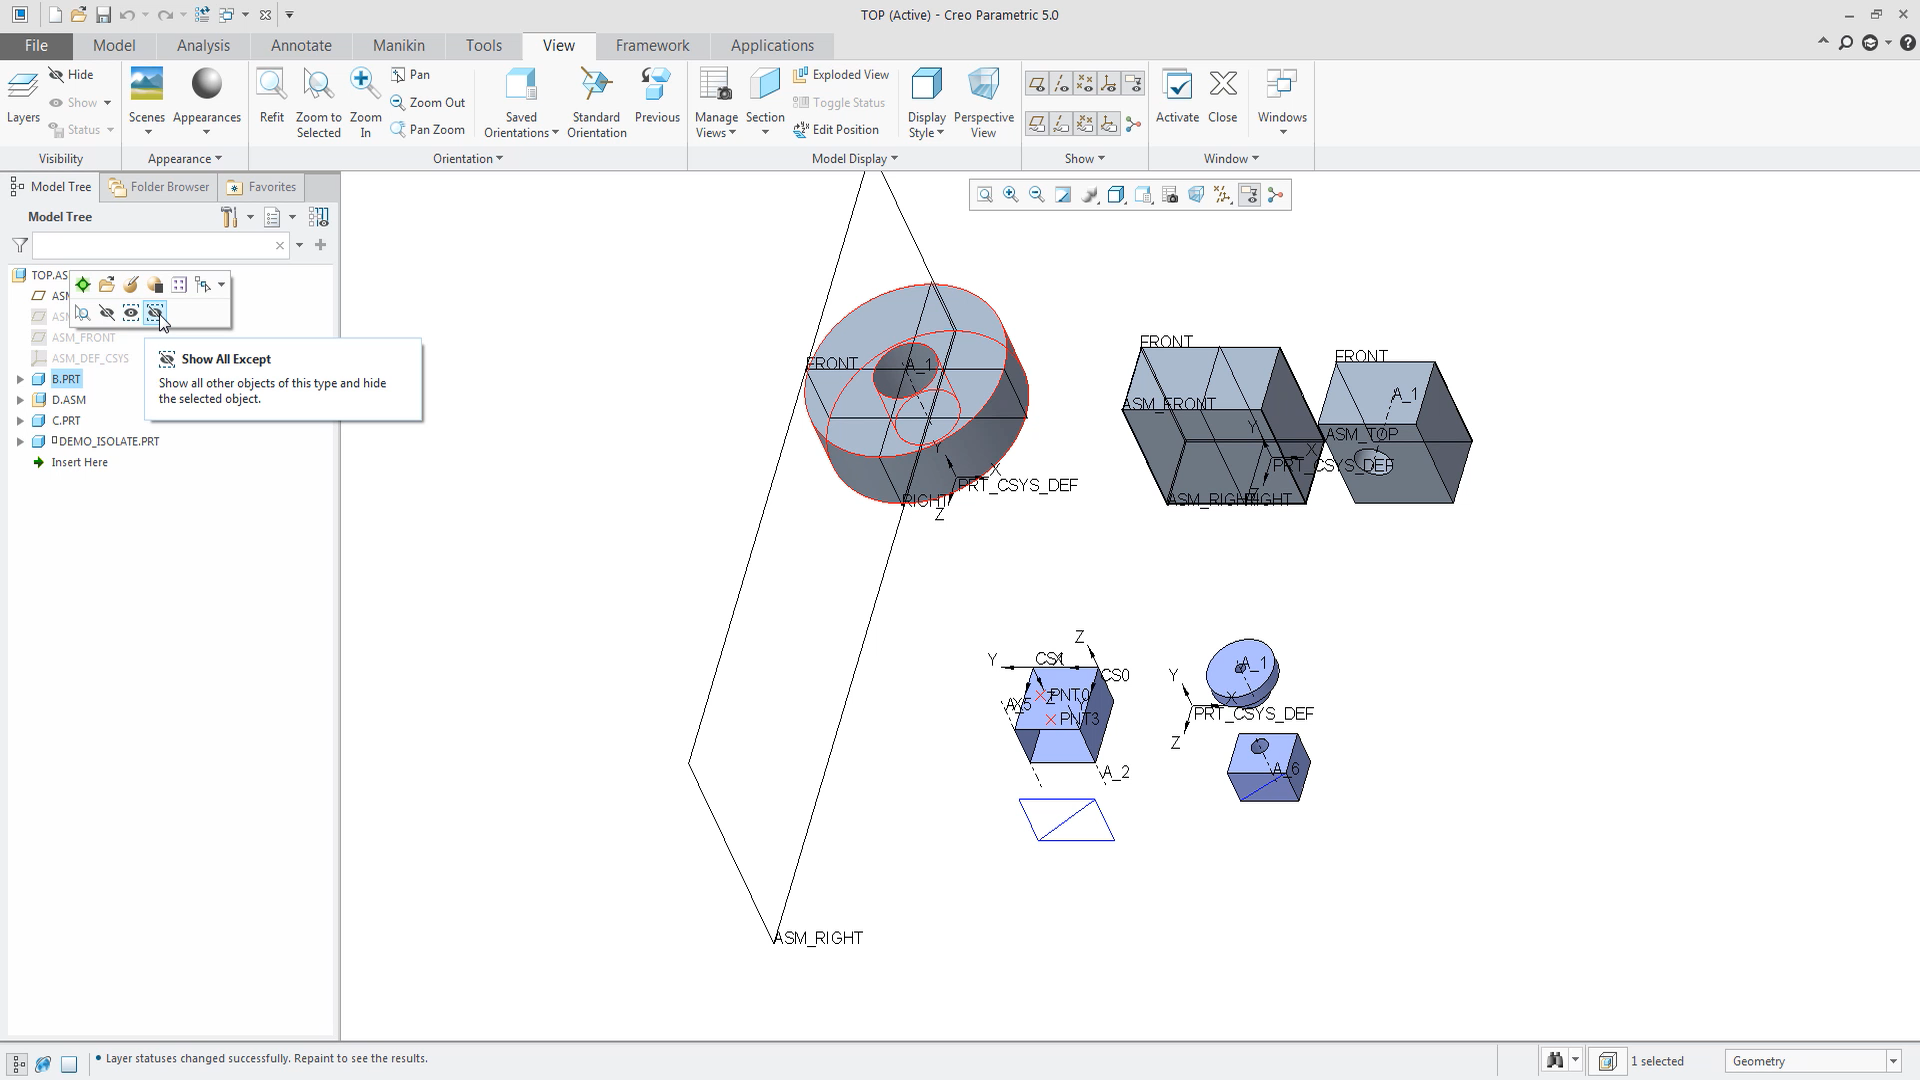Clear the model tree search box
Screen dimensions: 1920x1080
280,245
